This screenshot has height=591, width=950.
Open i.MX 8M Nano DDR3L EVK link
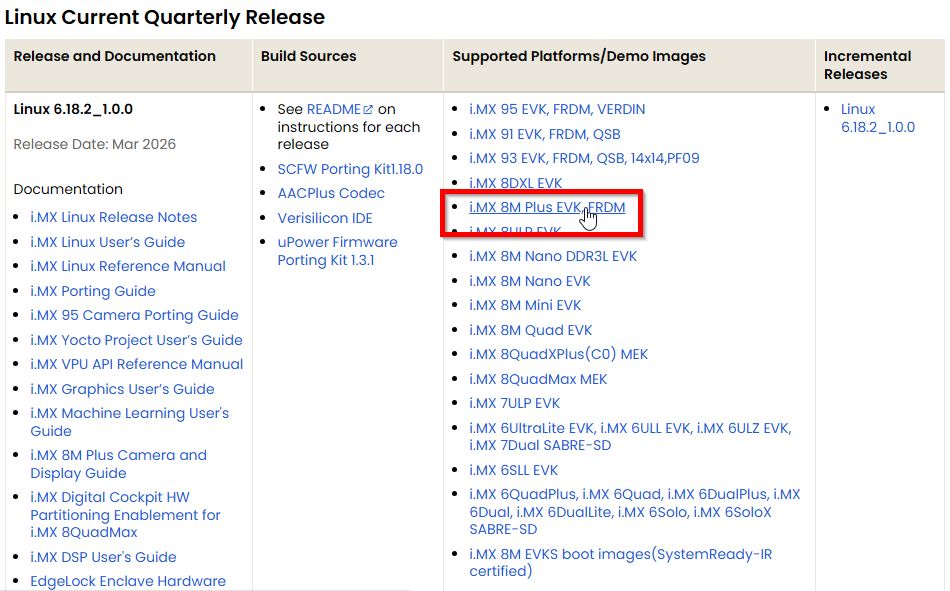(553, 256)
